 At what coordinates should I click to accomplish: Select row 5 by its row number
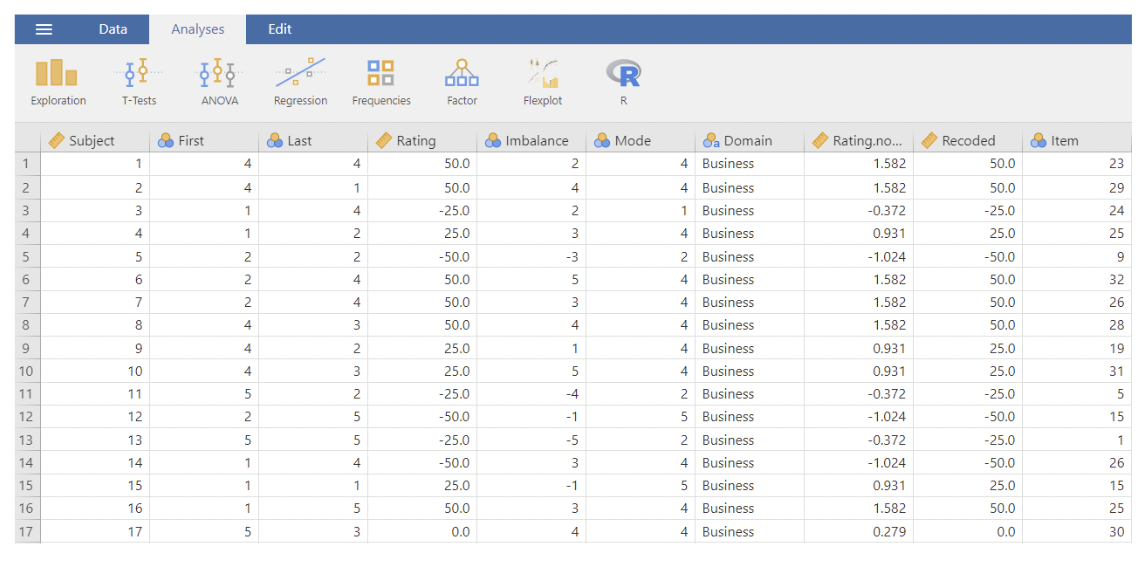pyautogui.click(x=27, y=257)
